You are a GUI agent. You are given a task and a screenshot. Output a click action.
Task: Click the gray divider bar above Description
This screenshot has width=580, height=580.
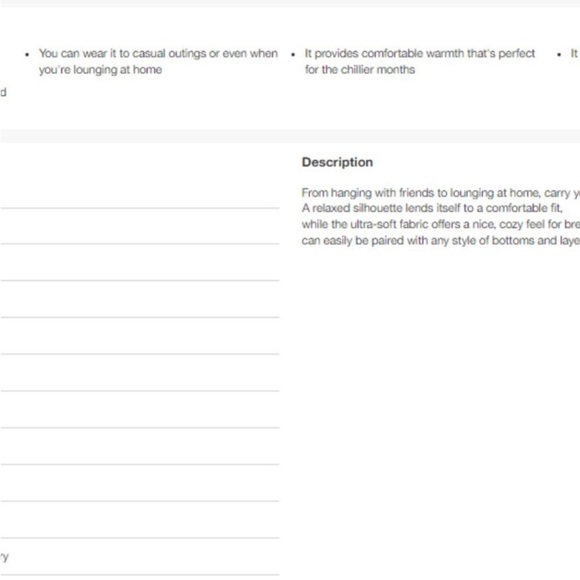[290, 136]
